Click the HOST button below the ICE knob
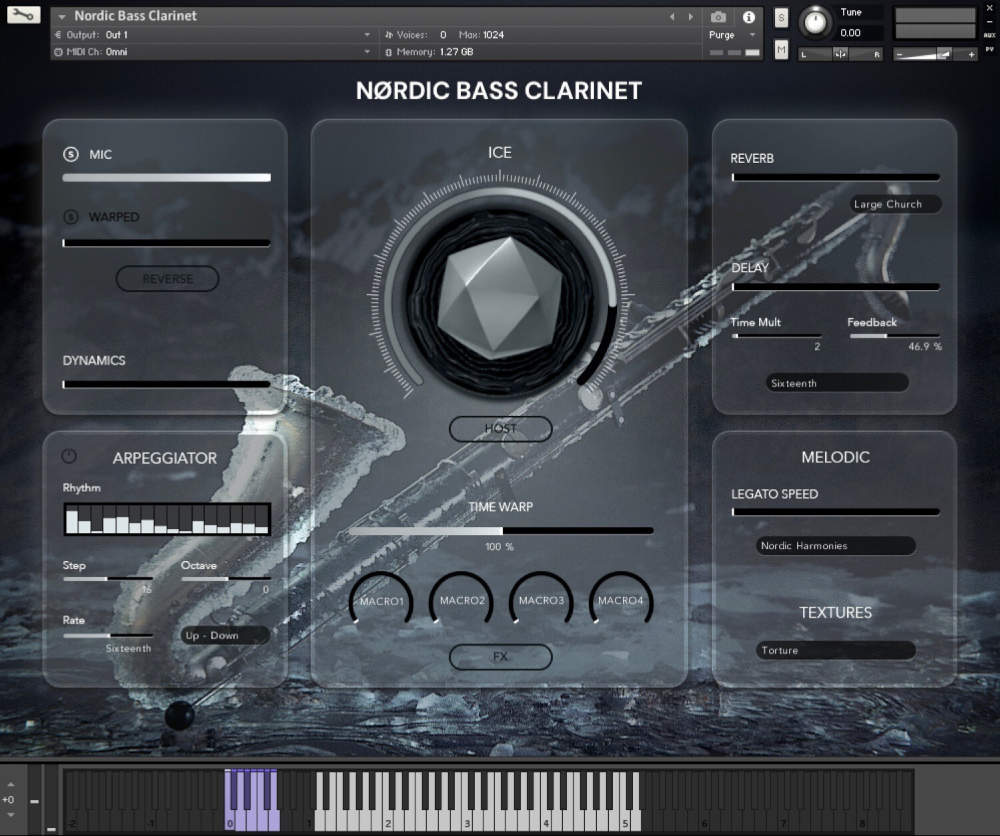Image resolution: width=1000 pixels, height=836 pixels. 500,429
